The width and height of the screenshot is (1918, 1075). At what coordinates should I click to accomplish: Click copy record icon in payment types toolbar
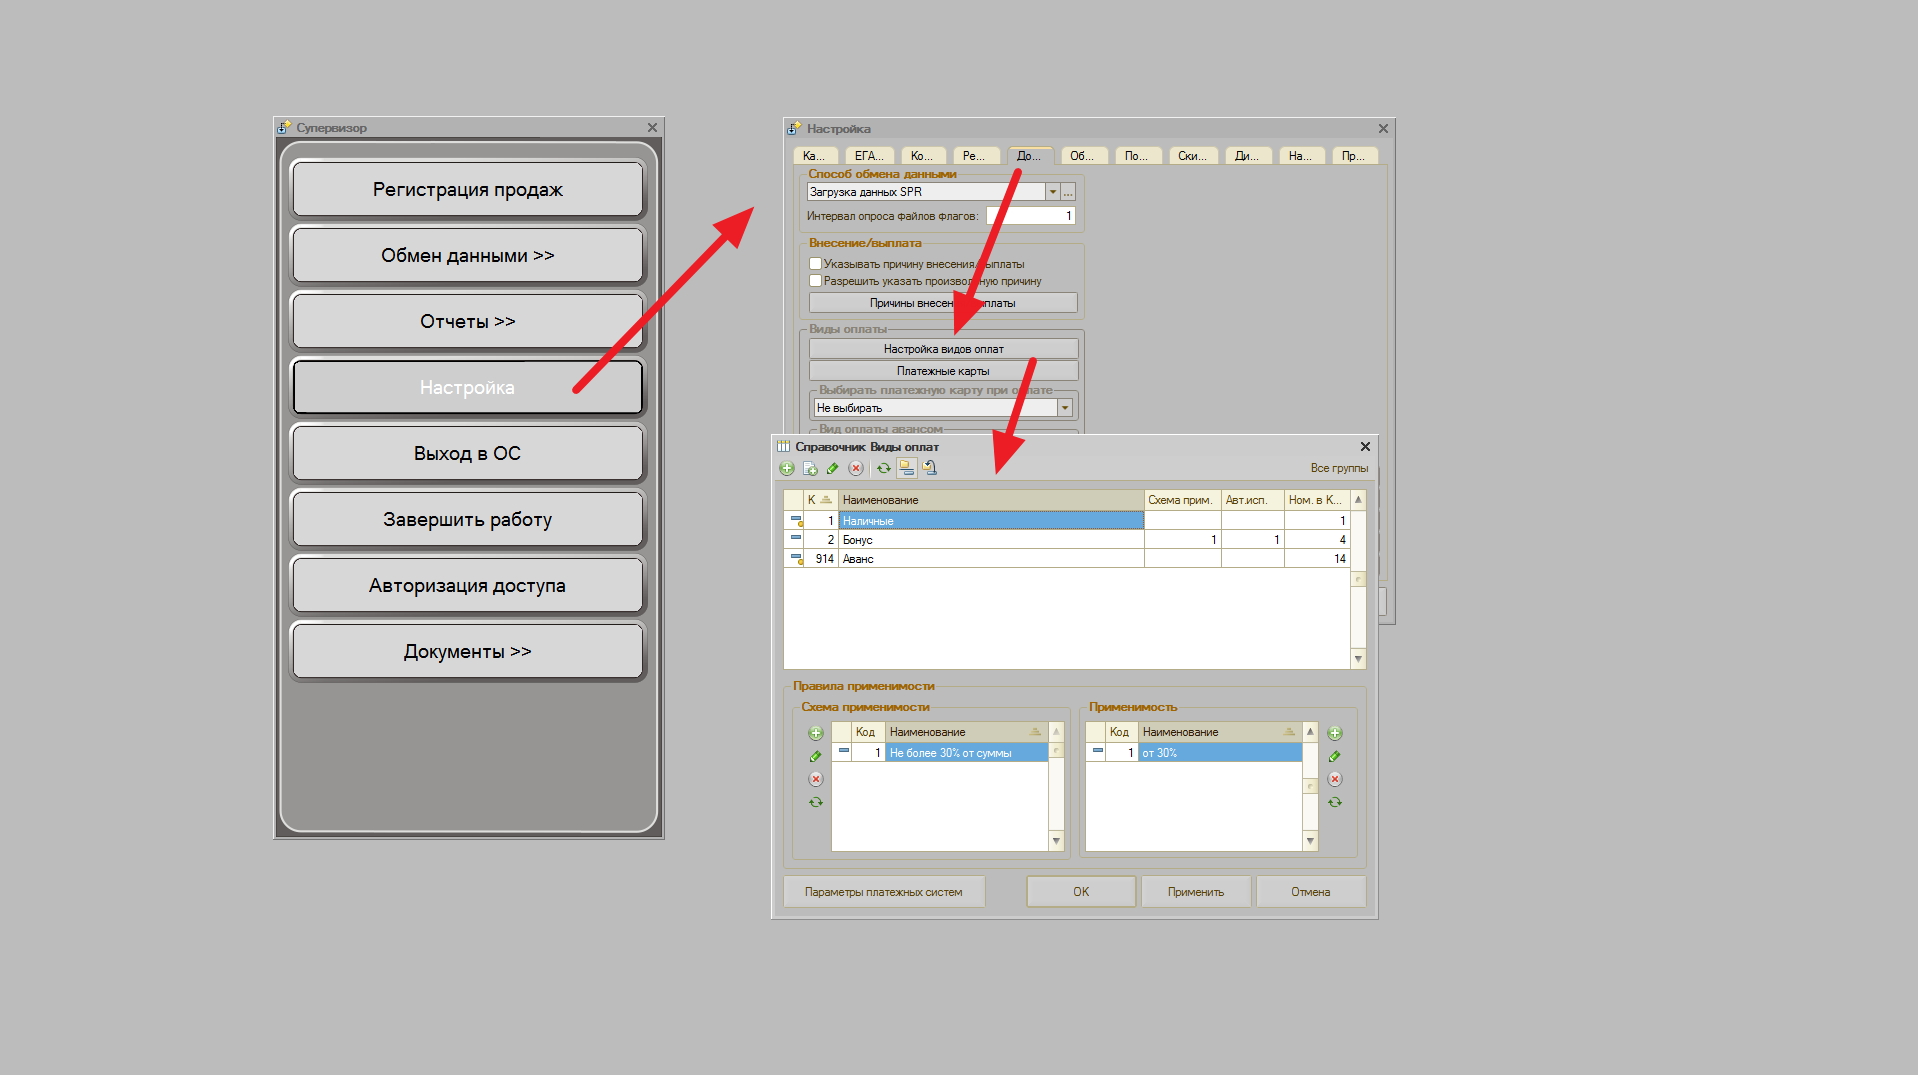click(810, 469)
